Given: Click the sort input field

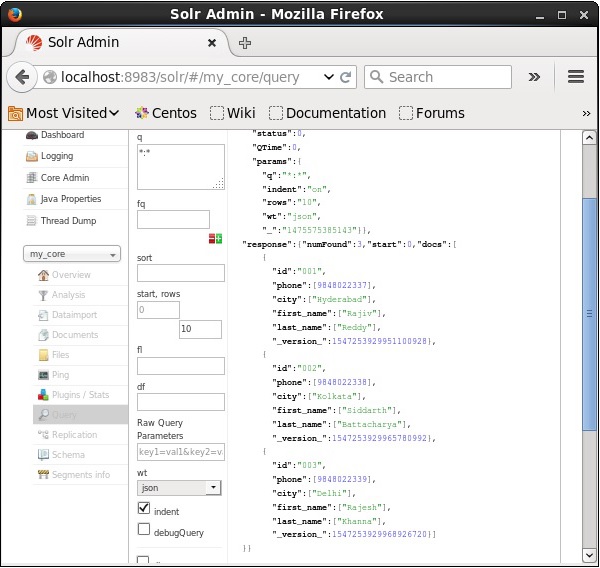Looking at the screenshot, I should 180,273.
